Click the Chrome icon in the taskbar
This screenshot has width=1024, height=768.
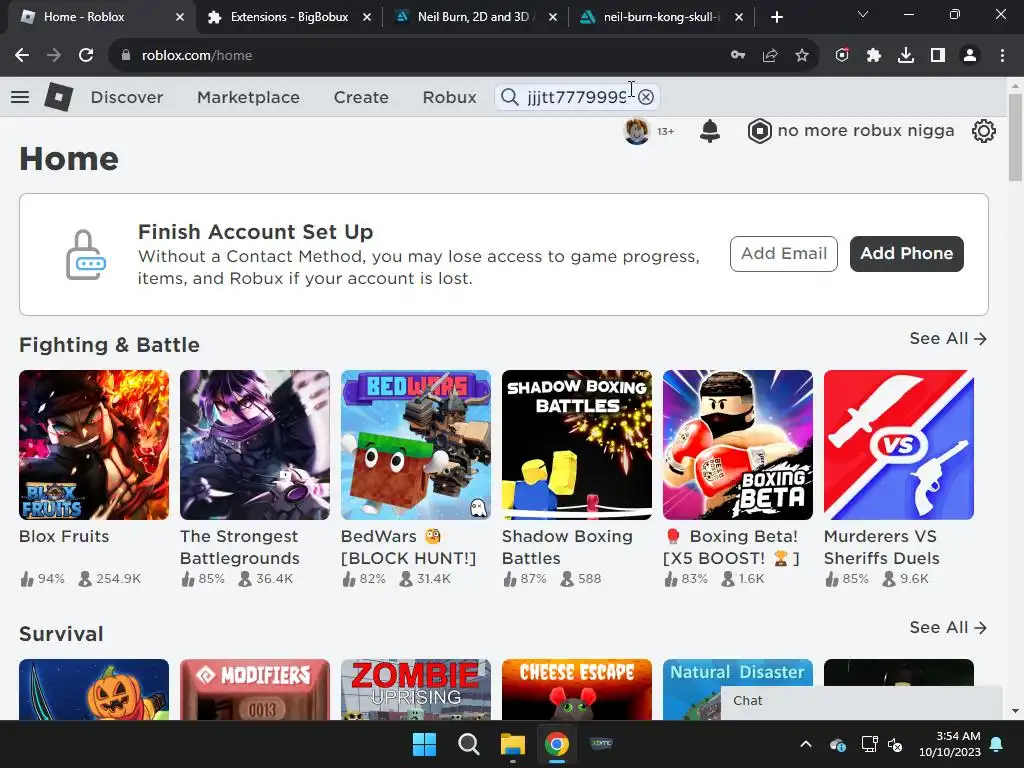[556, 744]
